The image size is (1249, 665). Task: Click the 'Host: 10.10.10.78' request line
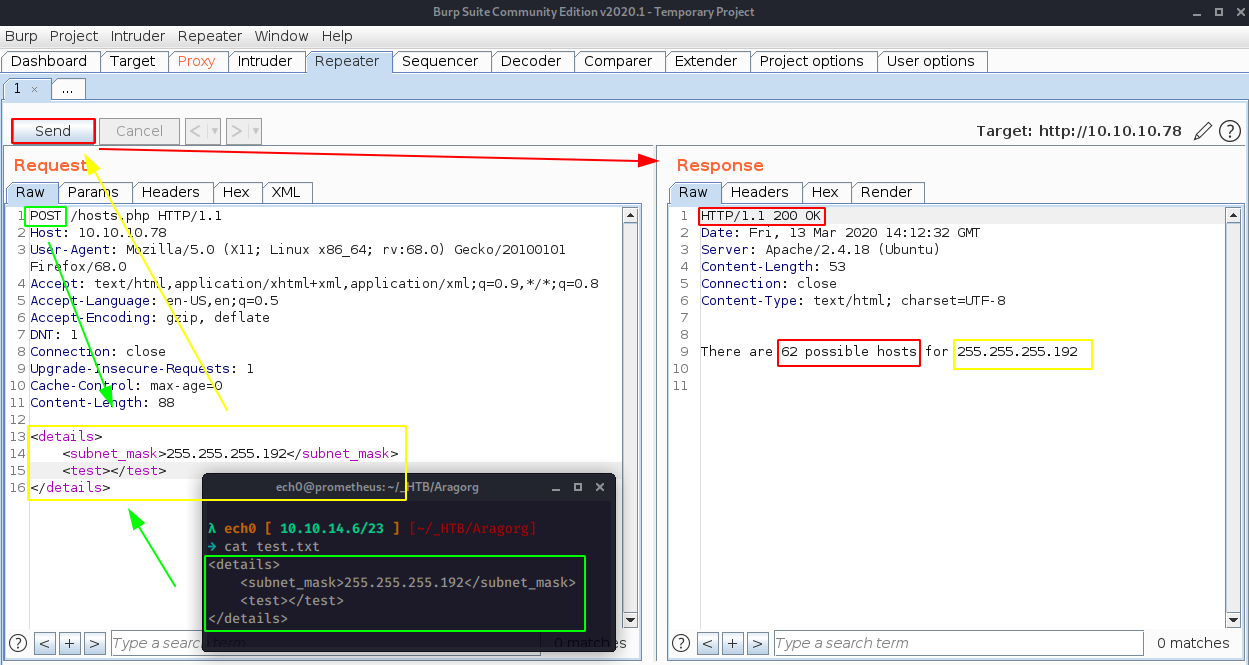coord(98,232)
